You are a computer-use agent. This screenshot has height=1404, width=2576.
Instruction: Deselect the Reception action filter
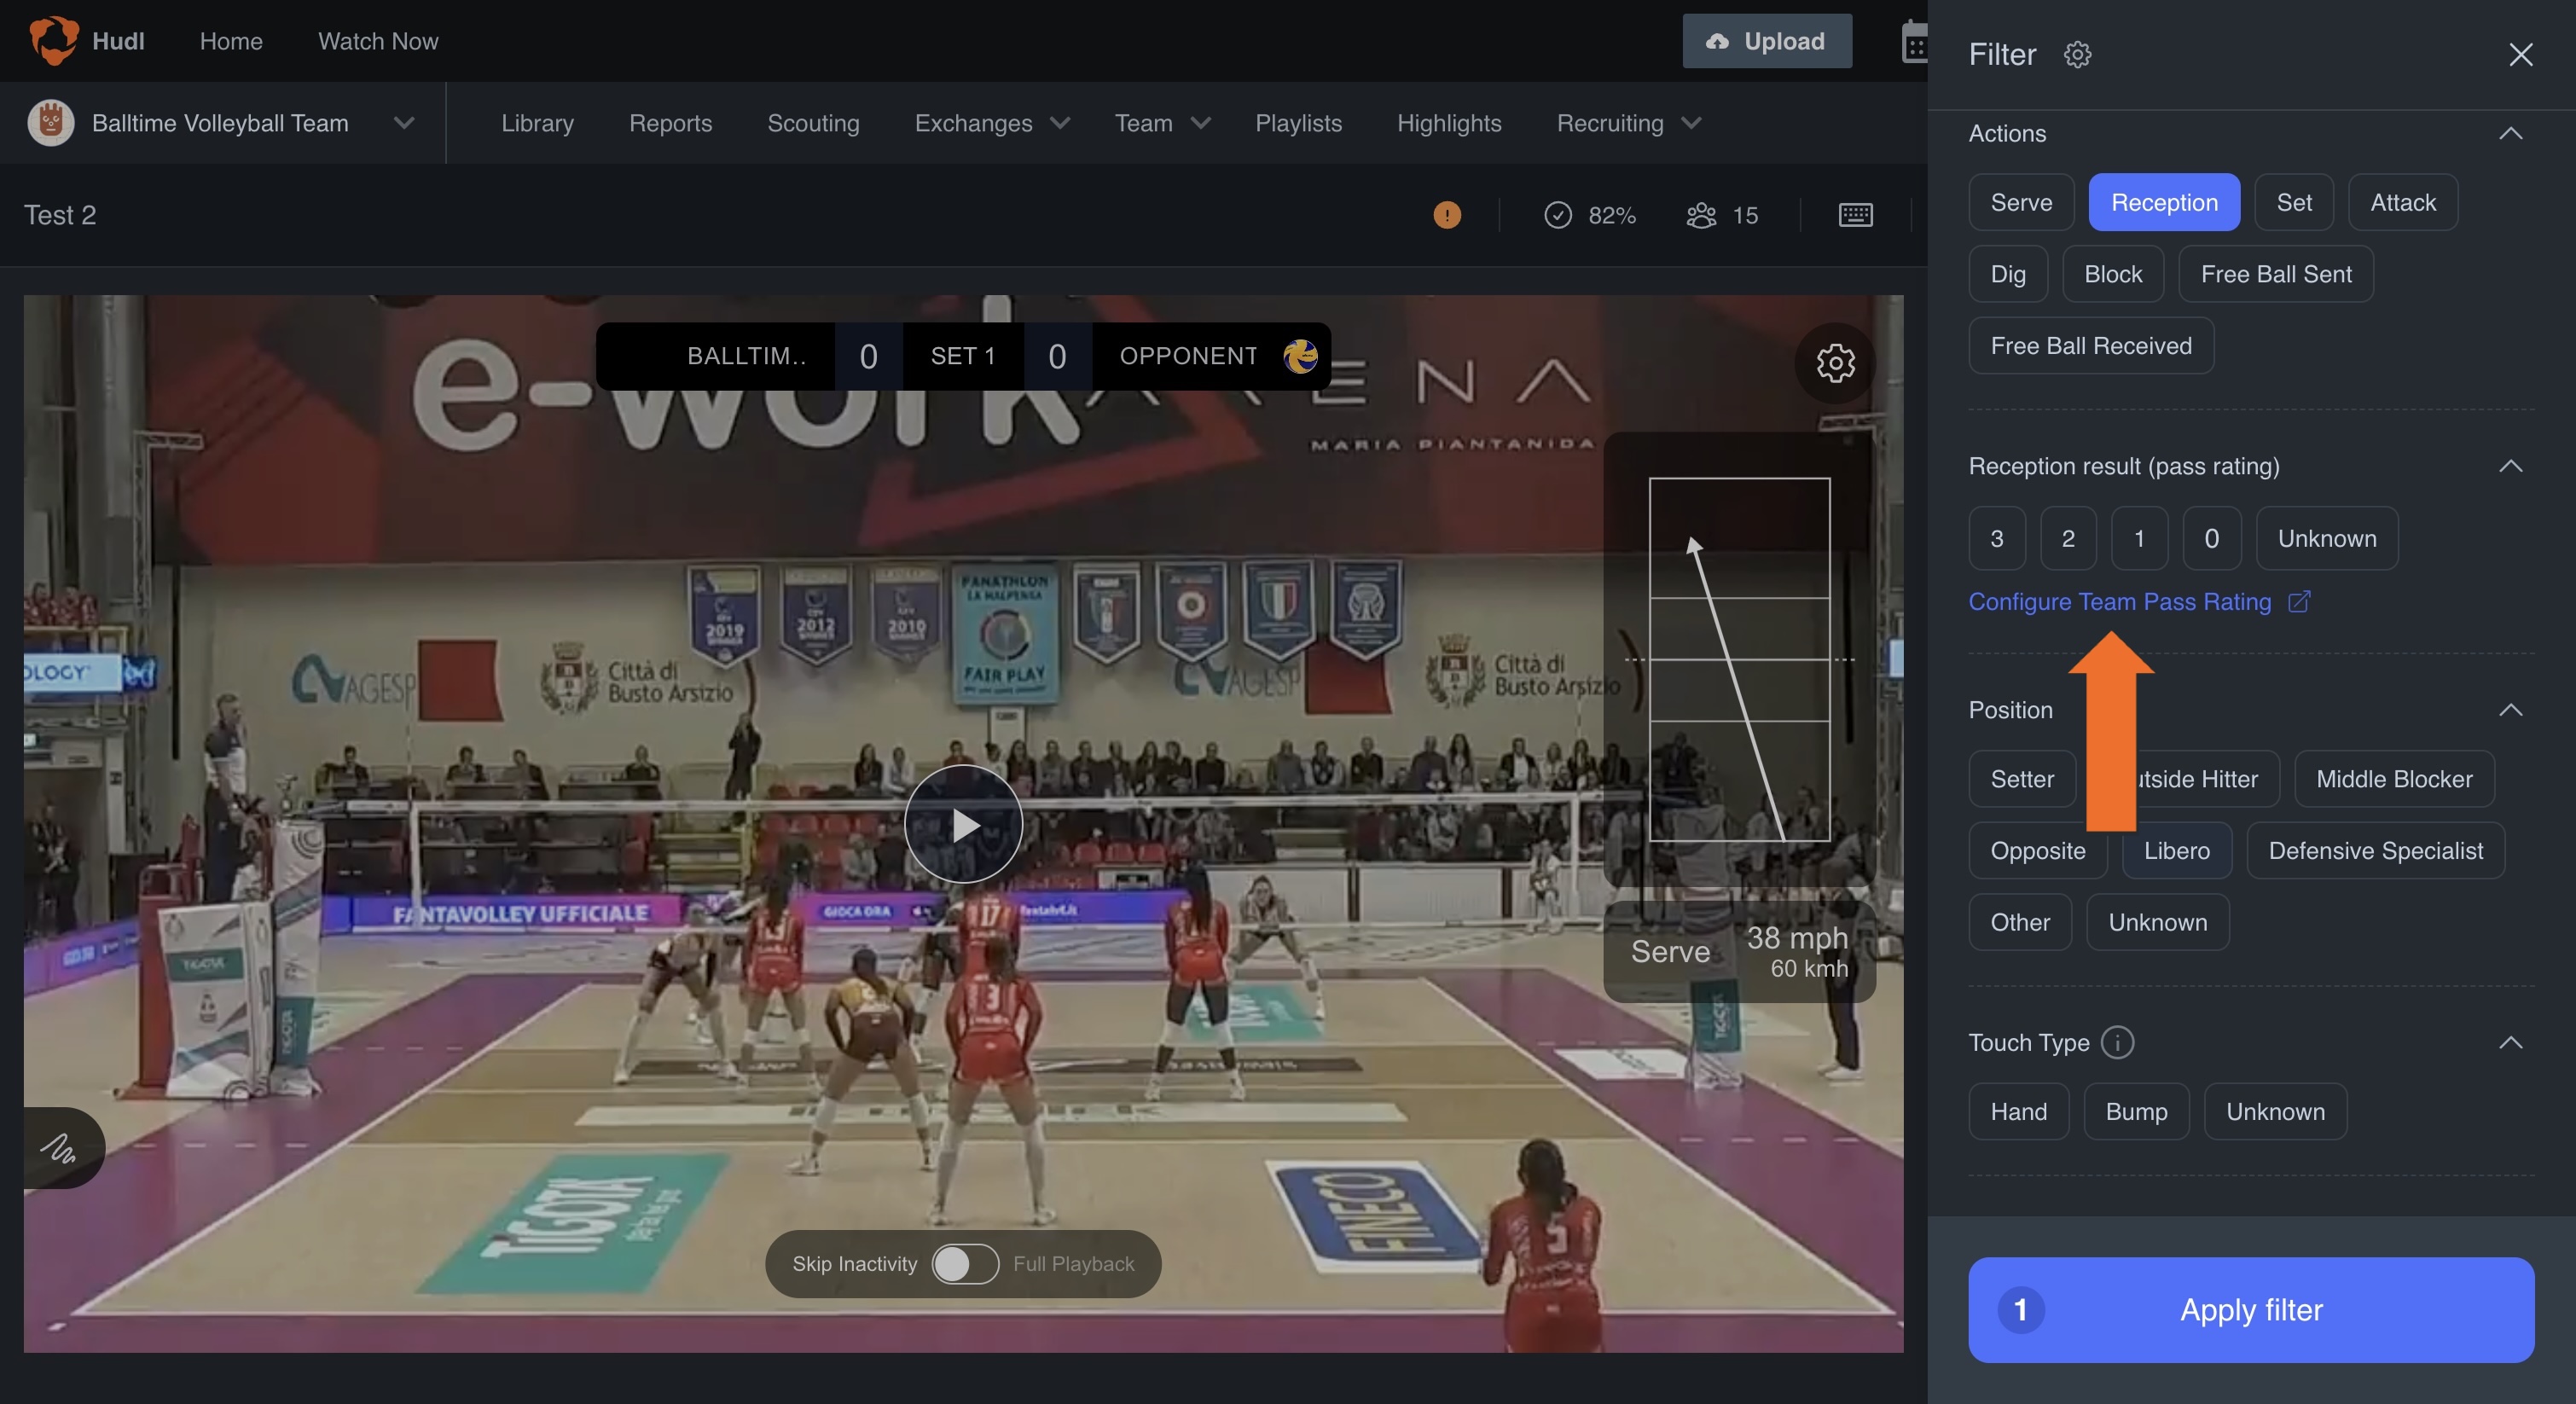click(x=2164, y=202)
